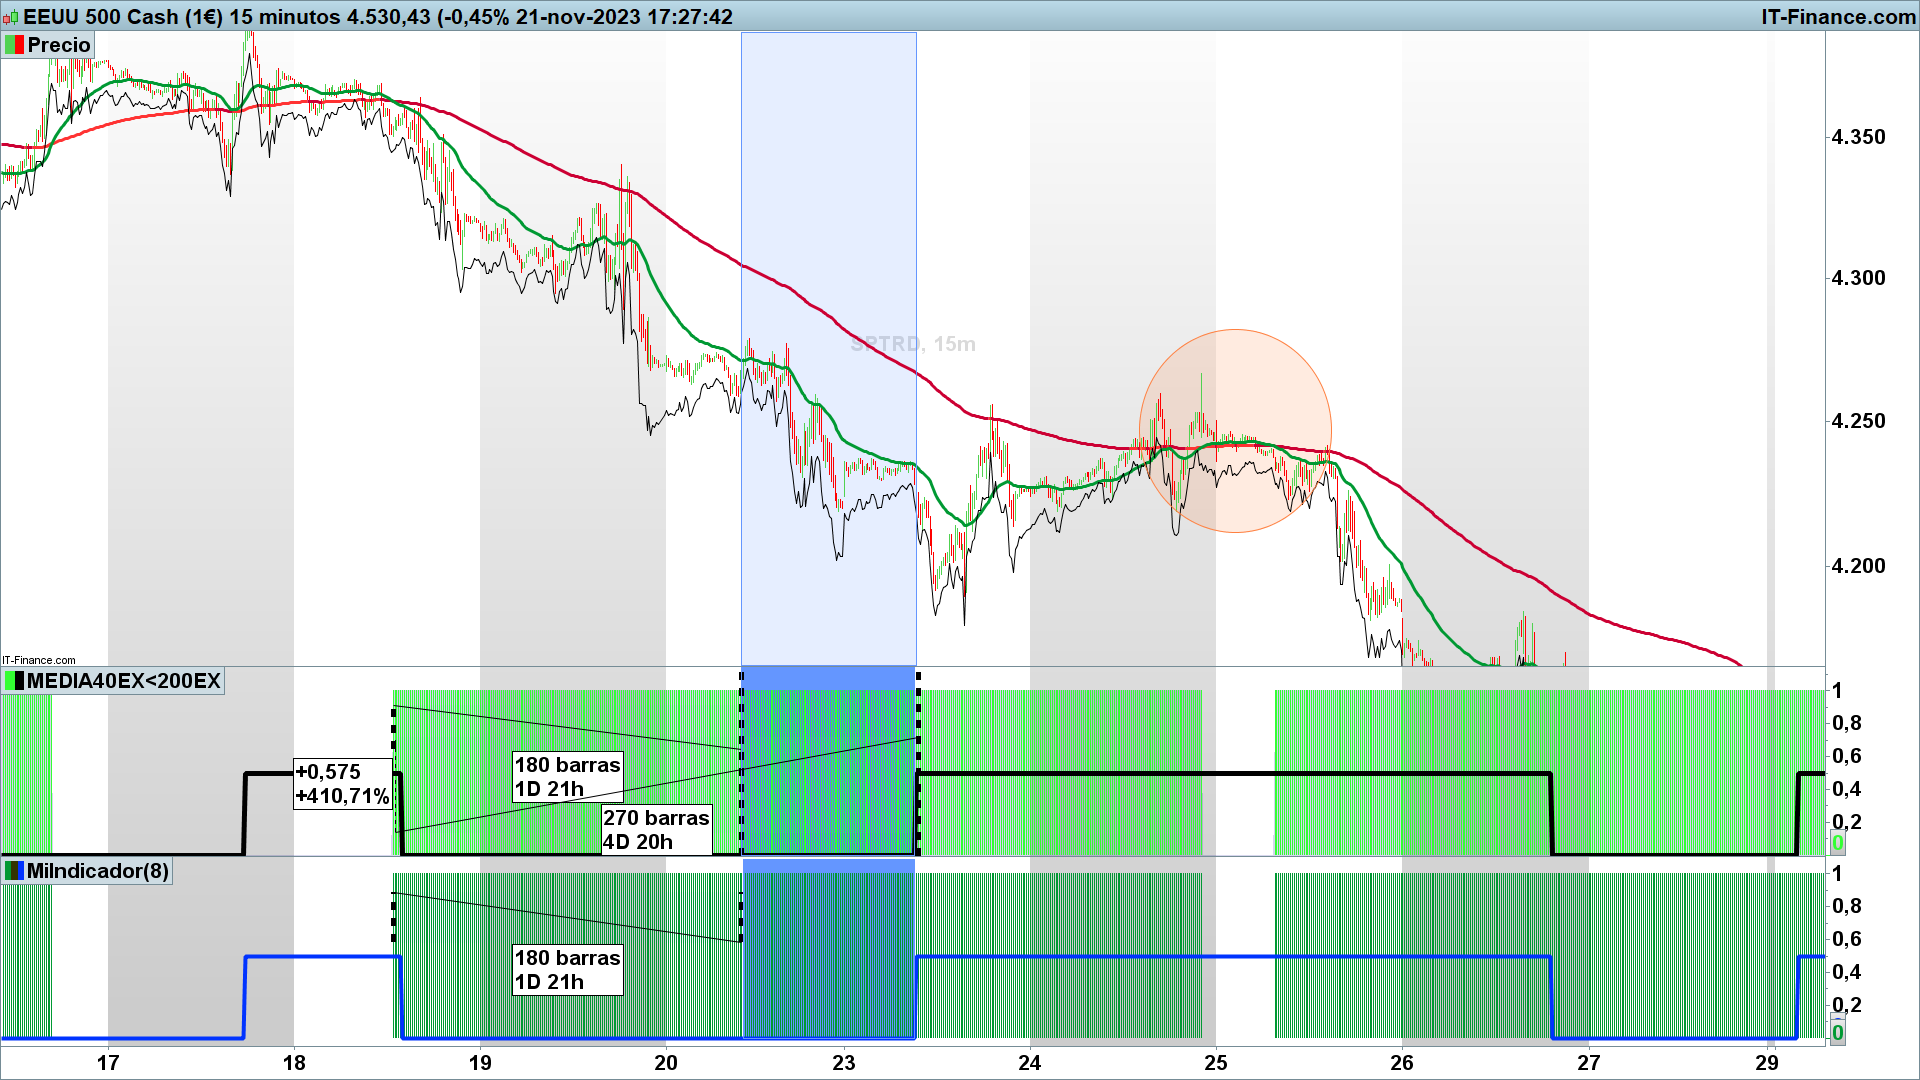Screen dimensions: 1920x1080
Task: Open the Precio panel label
Action: [x=58, y=45]
